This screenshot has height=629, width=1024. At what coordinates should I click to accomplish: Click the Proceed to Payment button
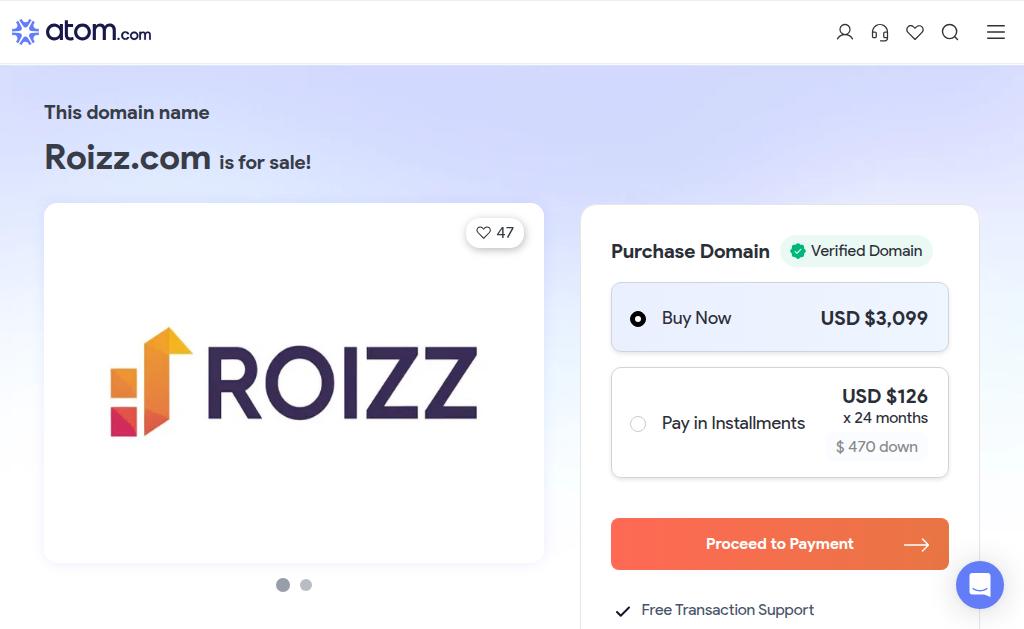coord(779,544)
